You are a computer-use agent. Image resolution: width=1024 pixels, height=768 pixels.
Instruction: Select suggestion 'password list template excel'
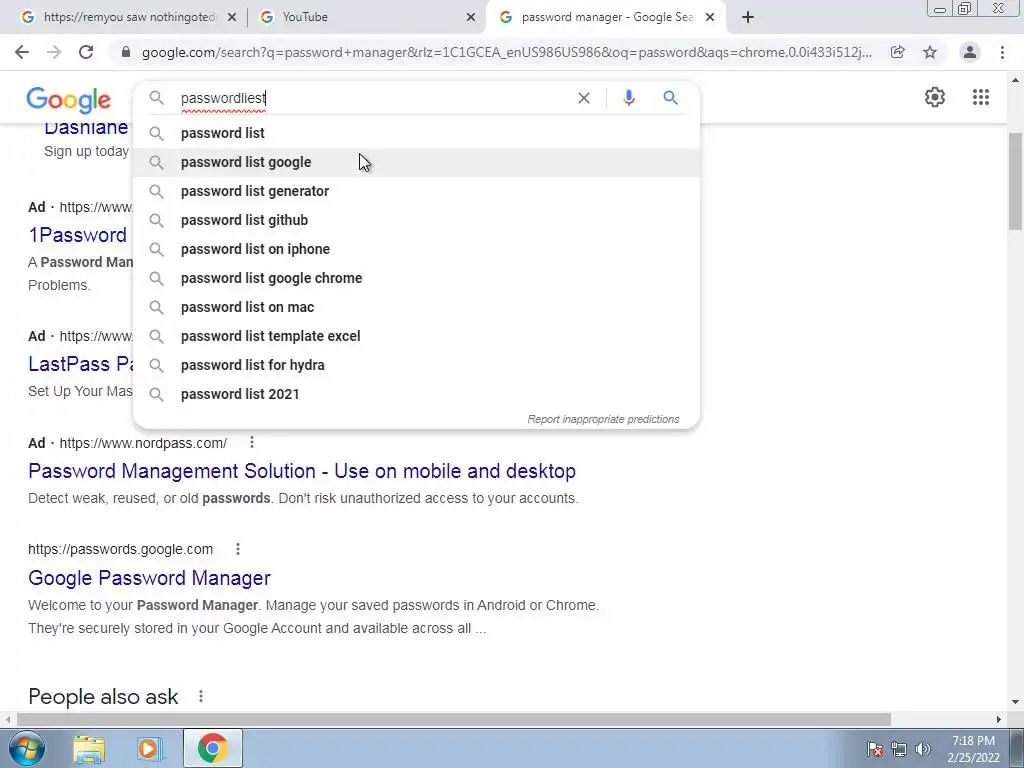(416, 336)
